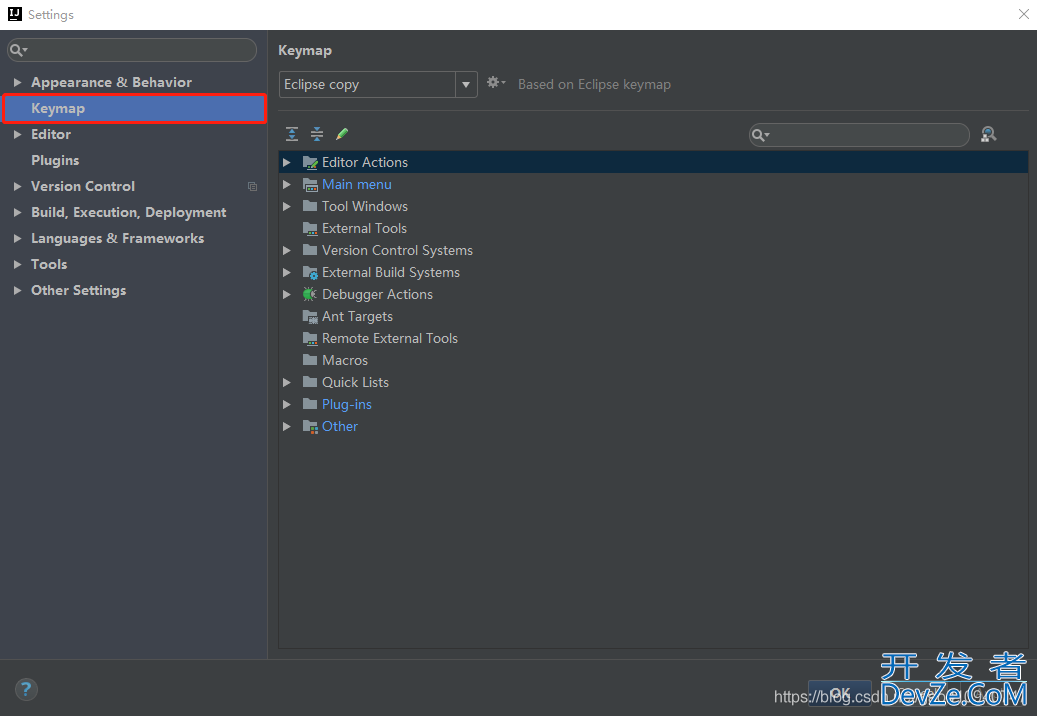This screenshot has width=1037, height=716.
Task: Select the Tool Windows row text
Action: (364, 206)
